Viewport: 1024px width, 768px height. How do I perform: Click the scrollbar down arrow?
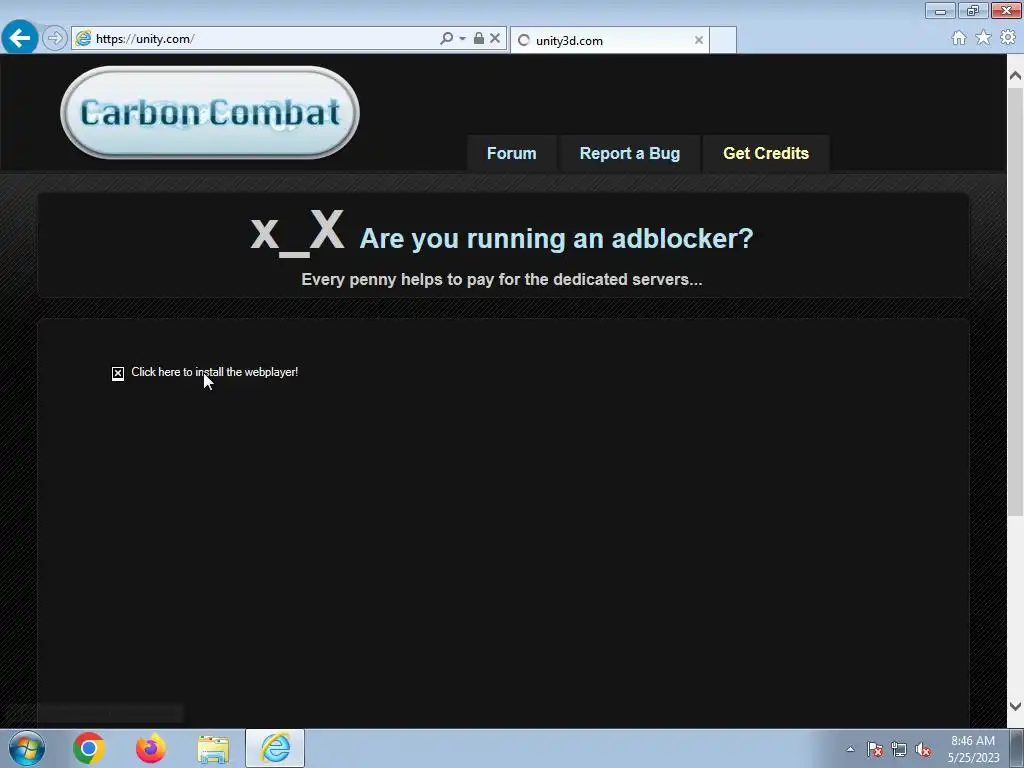(1015, 706)
